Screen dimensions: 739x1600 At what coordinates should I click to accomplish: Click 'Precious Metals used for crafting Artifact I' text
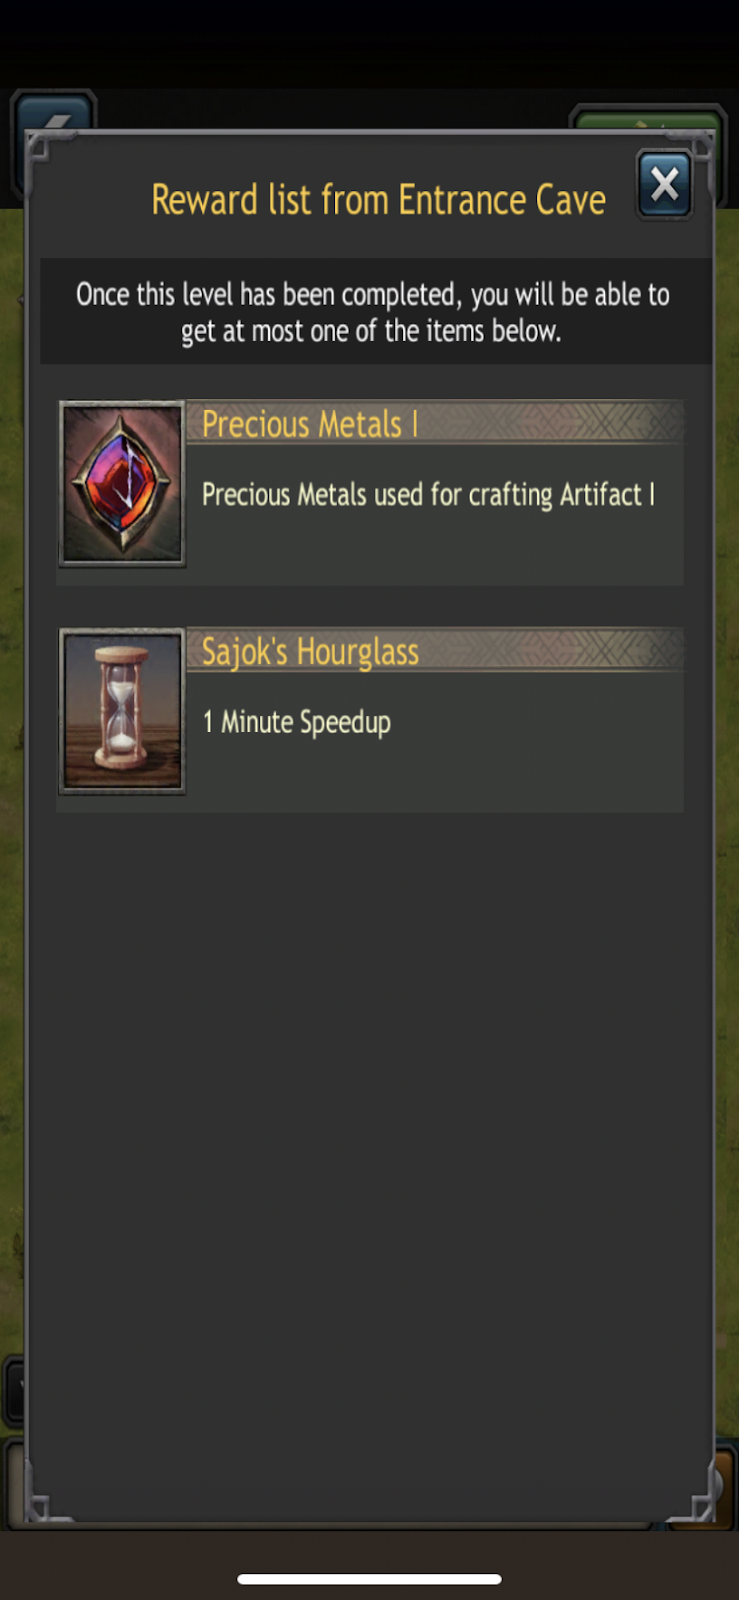click(x=428, y=494)
